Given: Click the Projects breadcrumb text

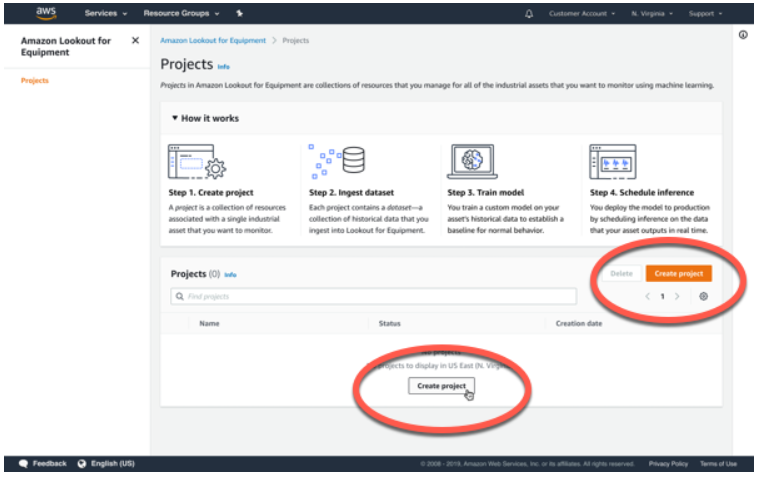Looking at the screenshot, I should click(x=295, y=40).
